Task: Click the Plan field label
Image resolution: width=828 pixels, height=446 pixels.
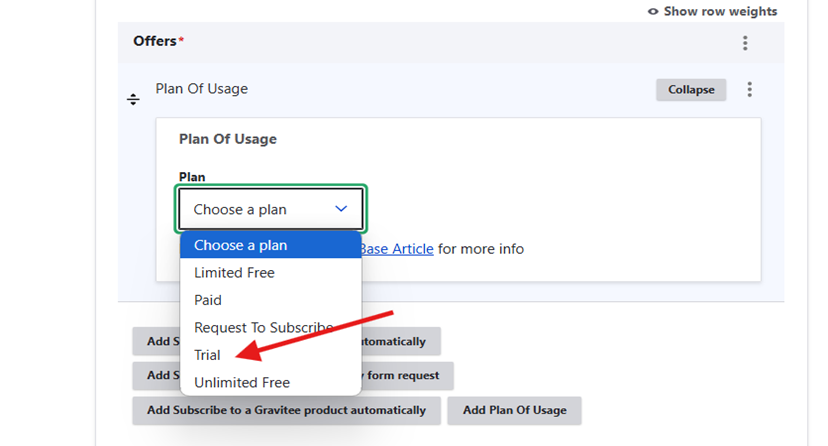Action: point(192,177)
